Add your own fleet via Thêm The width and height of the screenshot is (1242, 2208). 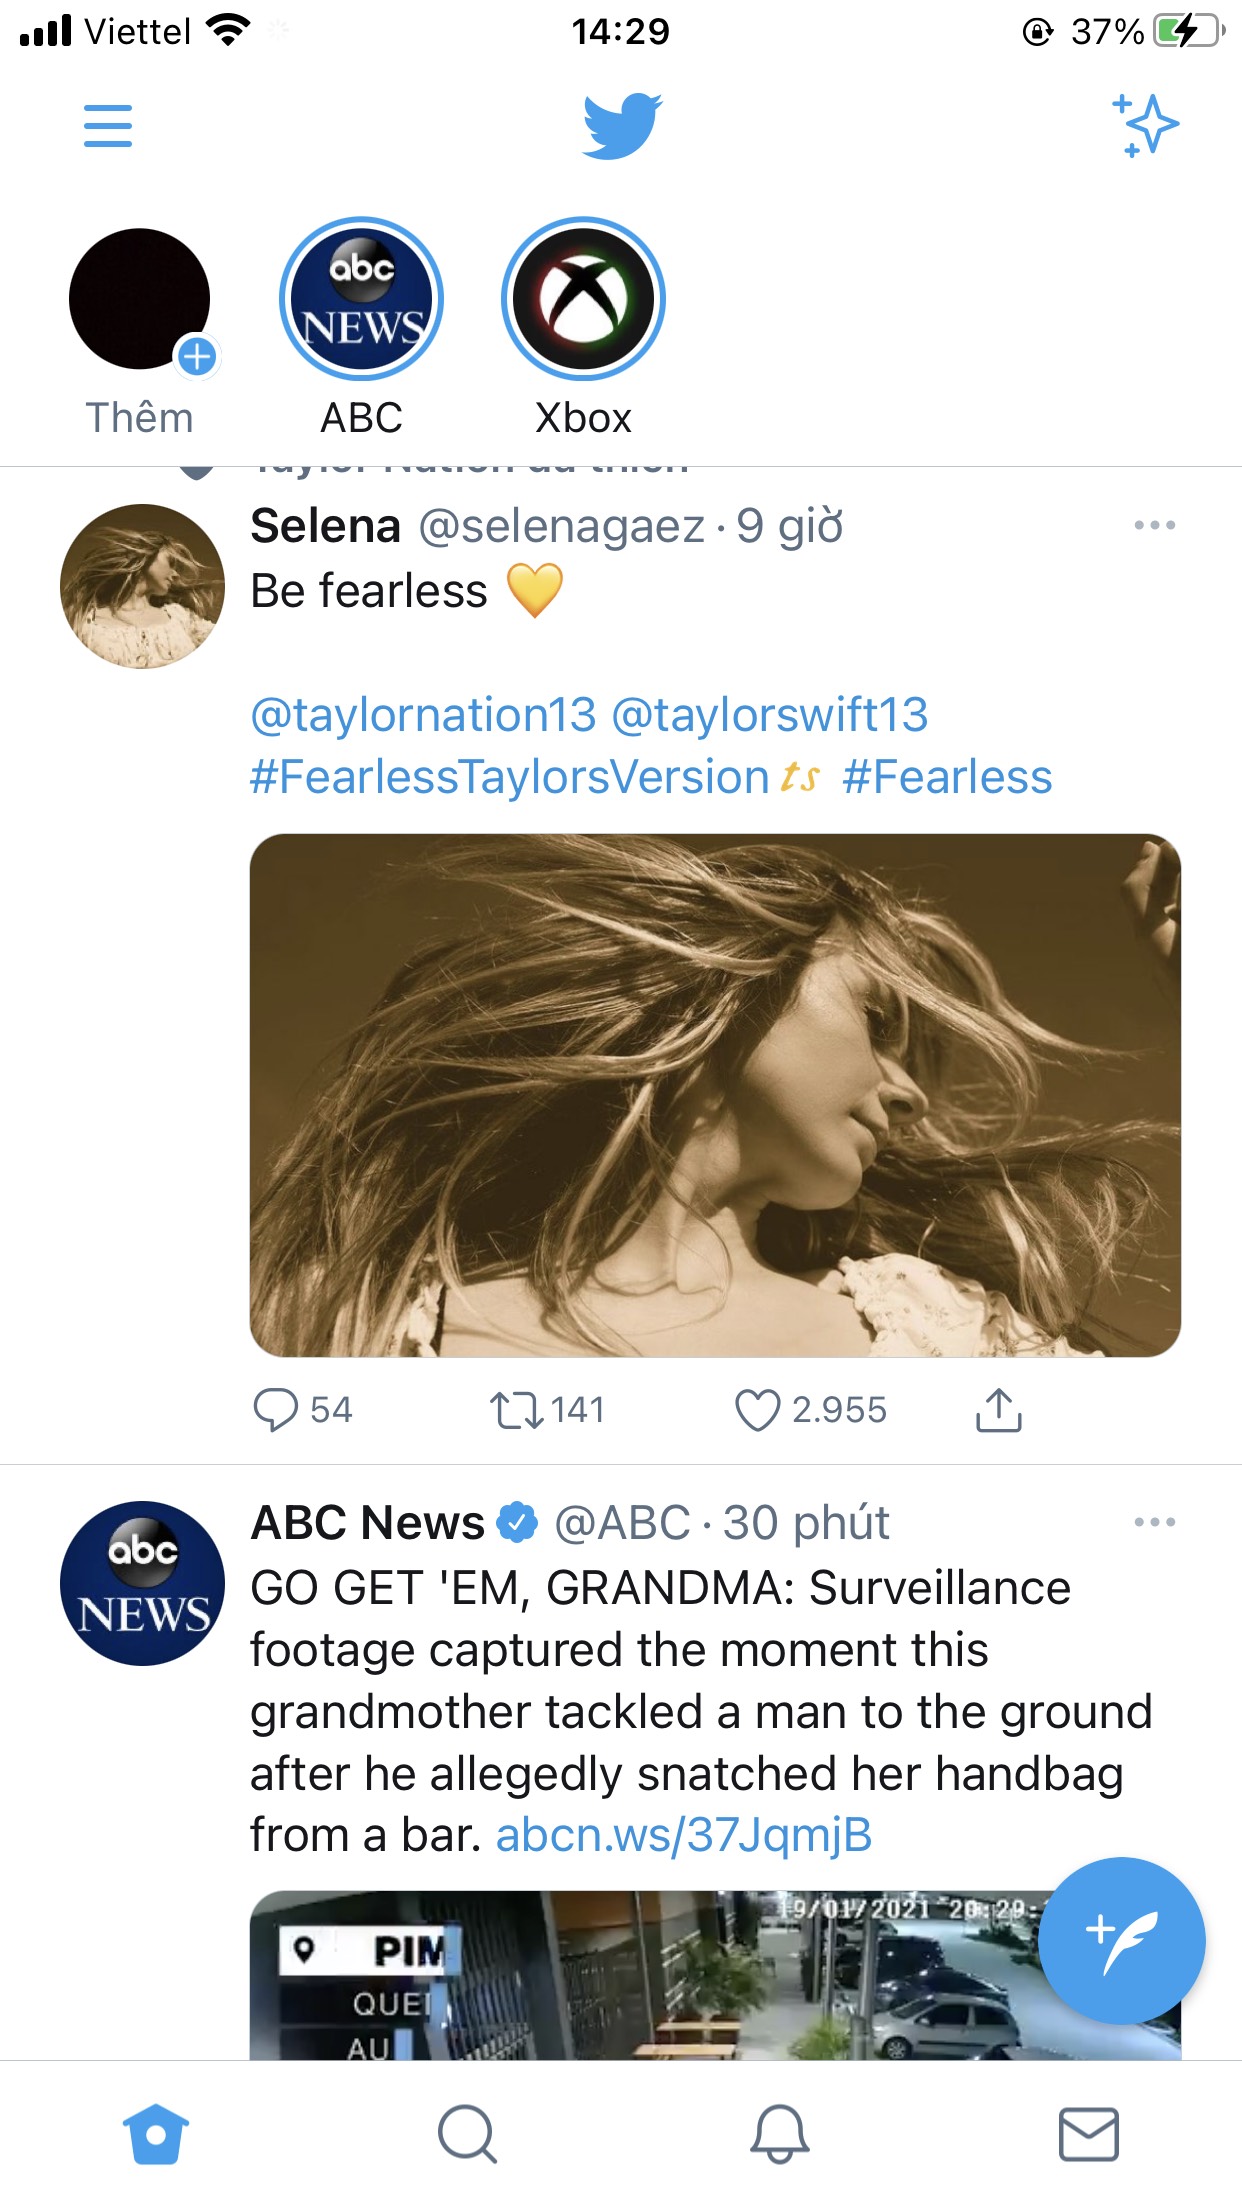(x=140, y=299)
